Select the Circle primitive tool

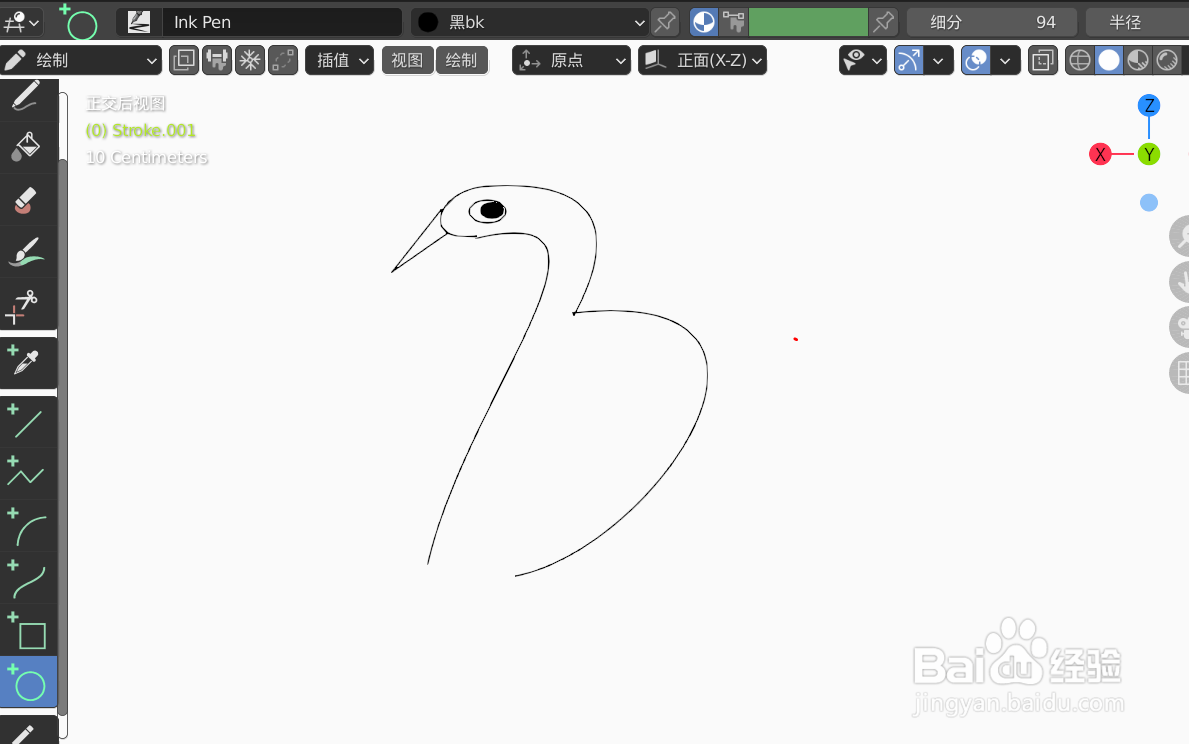point(28,682)
